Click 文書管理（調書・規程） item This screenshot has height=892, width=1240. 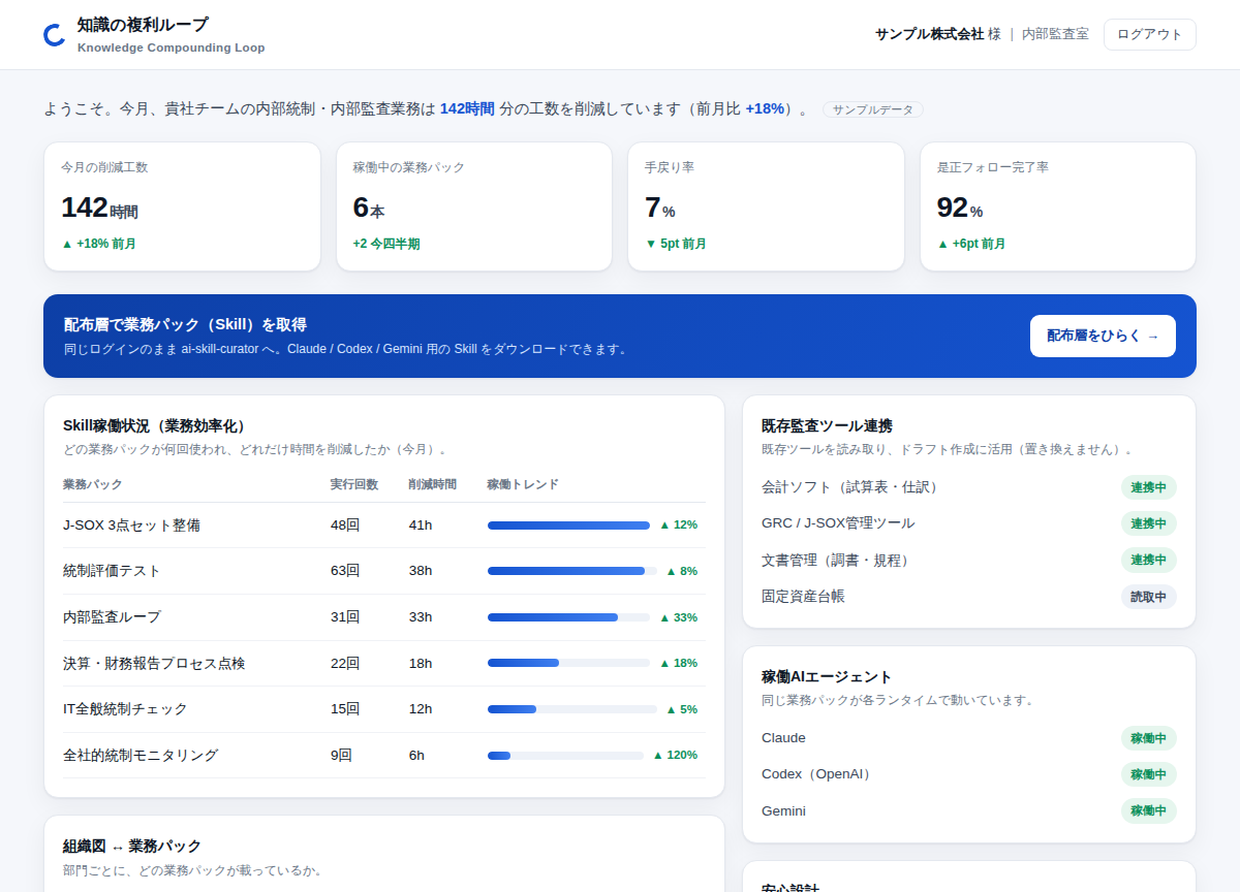[x=838, y=560]
